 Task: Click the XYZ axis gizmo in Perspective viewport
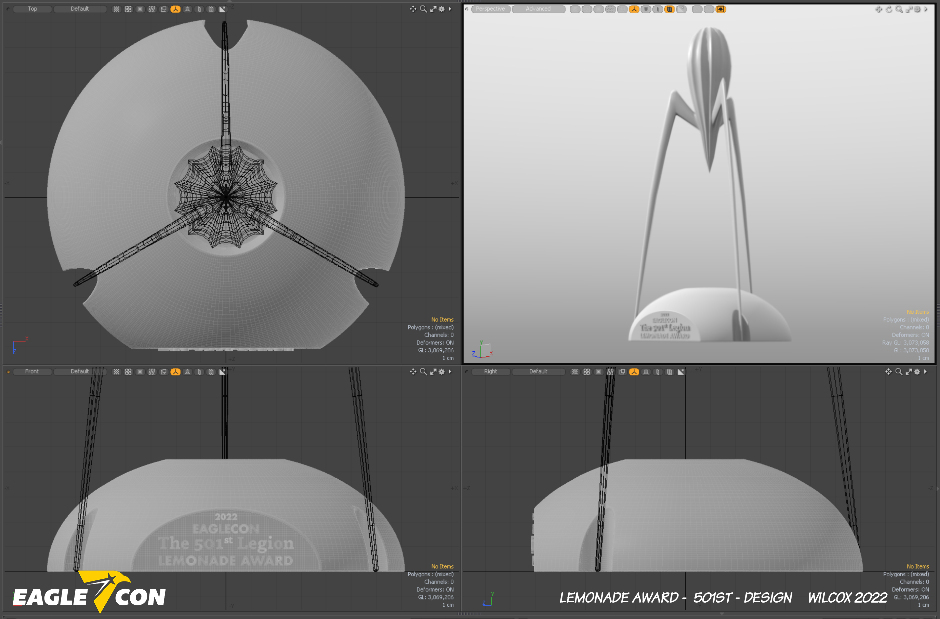tap(482, 349)
